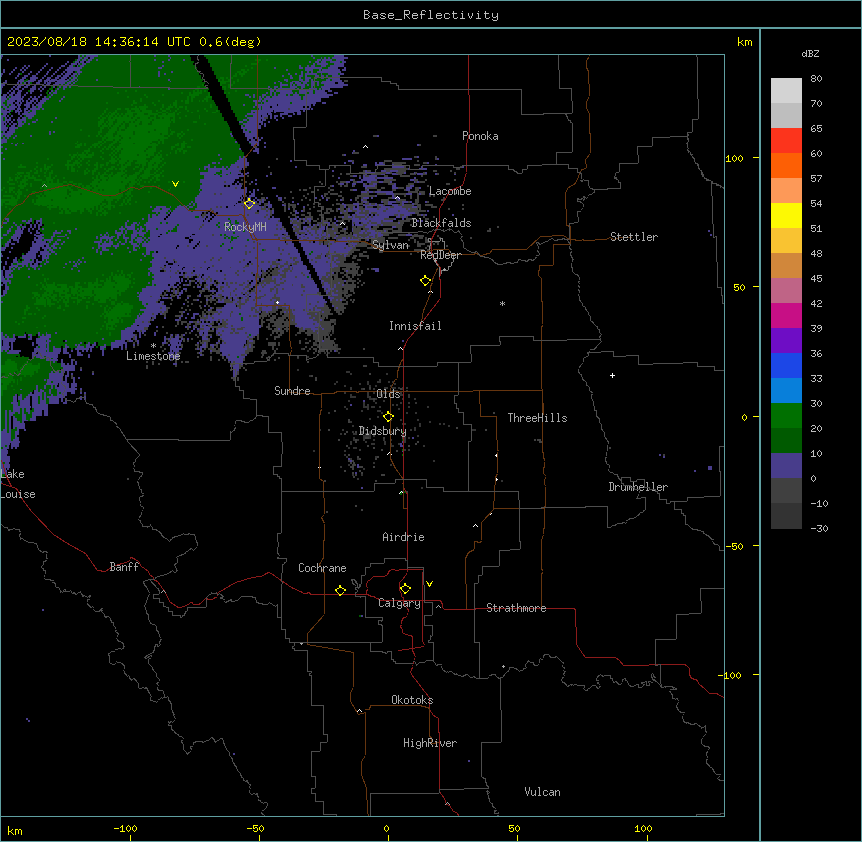This screenshot has height=842, width=862.
Task: Select the light blue 33 dBZ legend swatch
Action: click(786, 390)
